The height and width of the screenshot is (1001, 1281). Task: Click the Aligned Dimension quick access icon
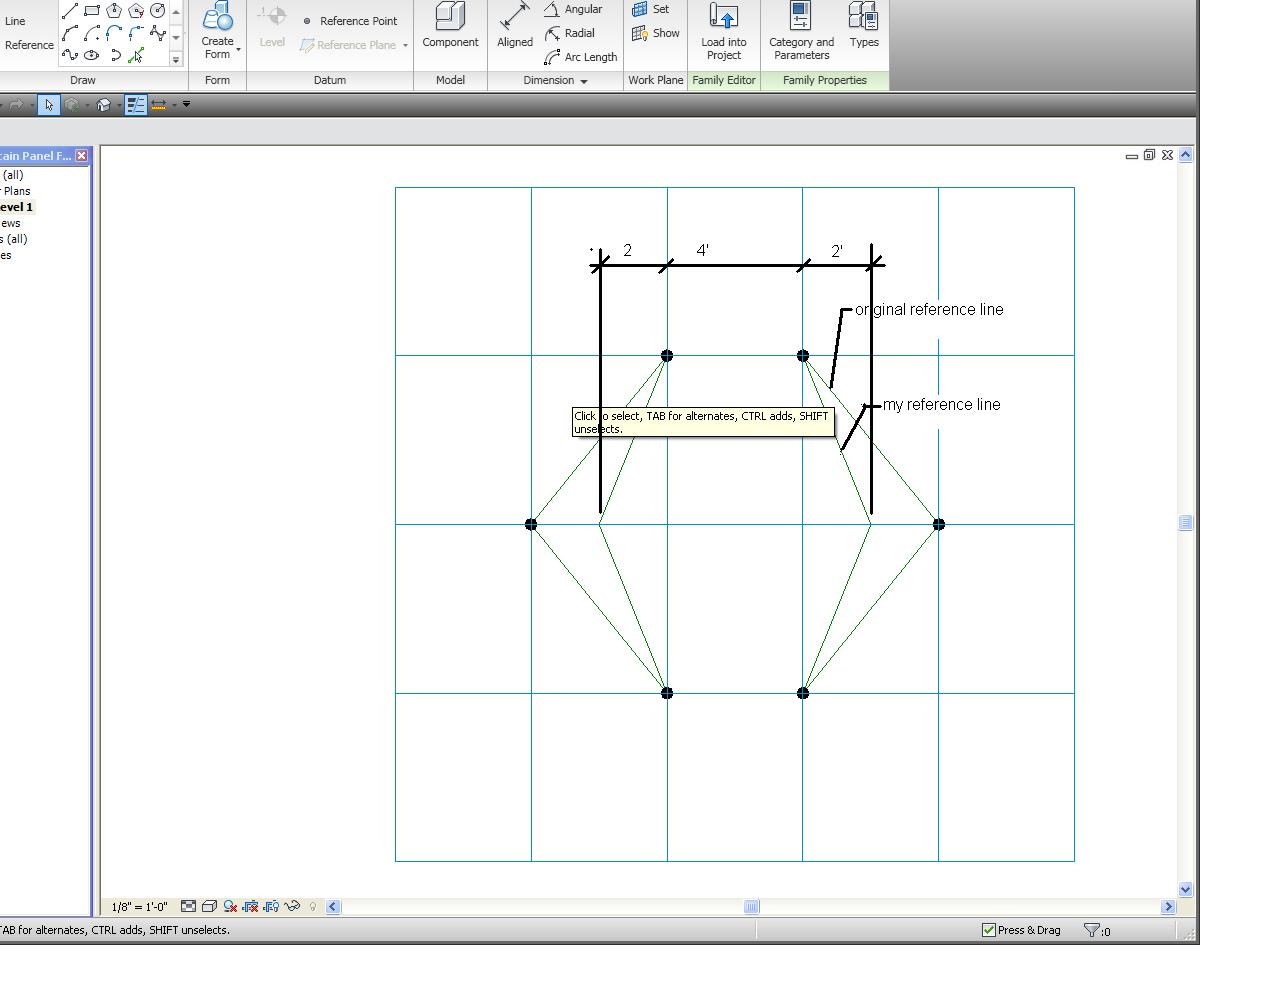click(158, 105)
